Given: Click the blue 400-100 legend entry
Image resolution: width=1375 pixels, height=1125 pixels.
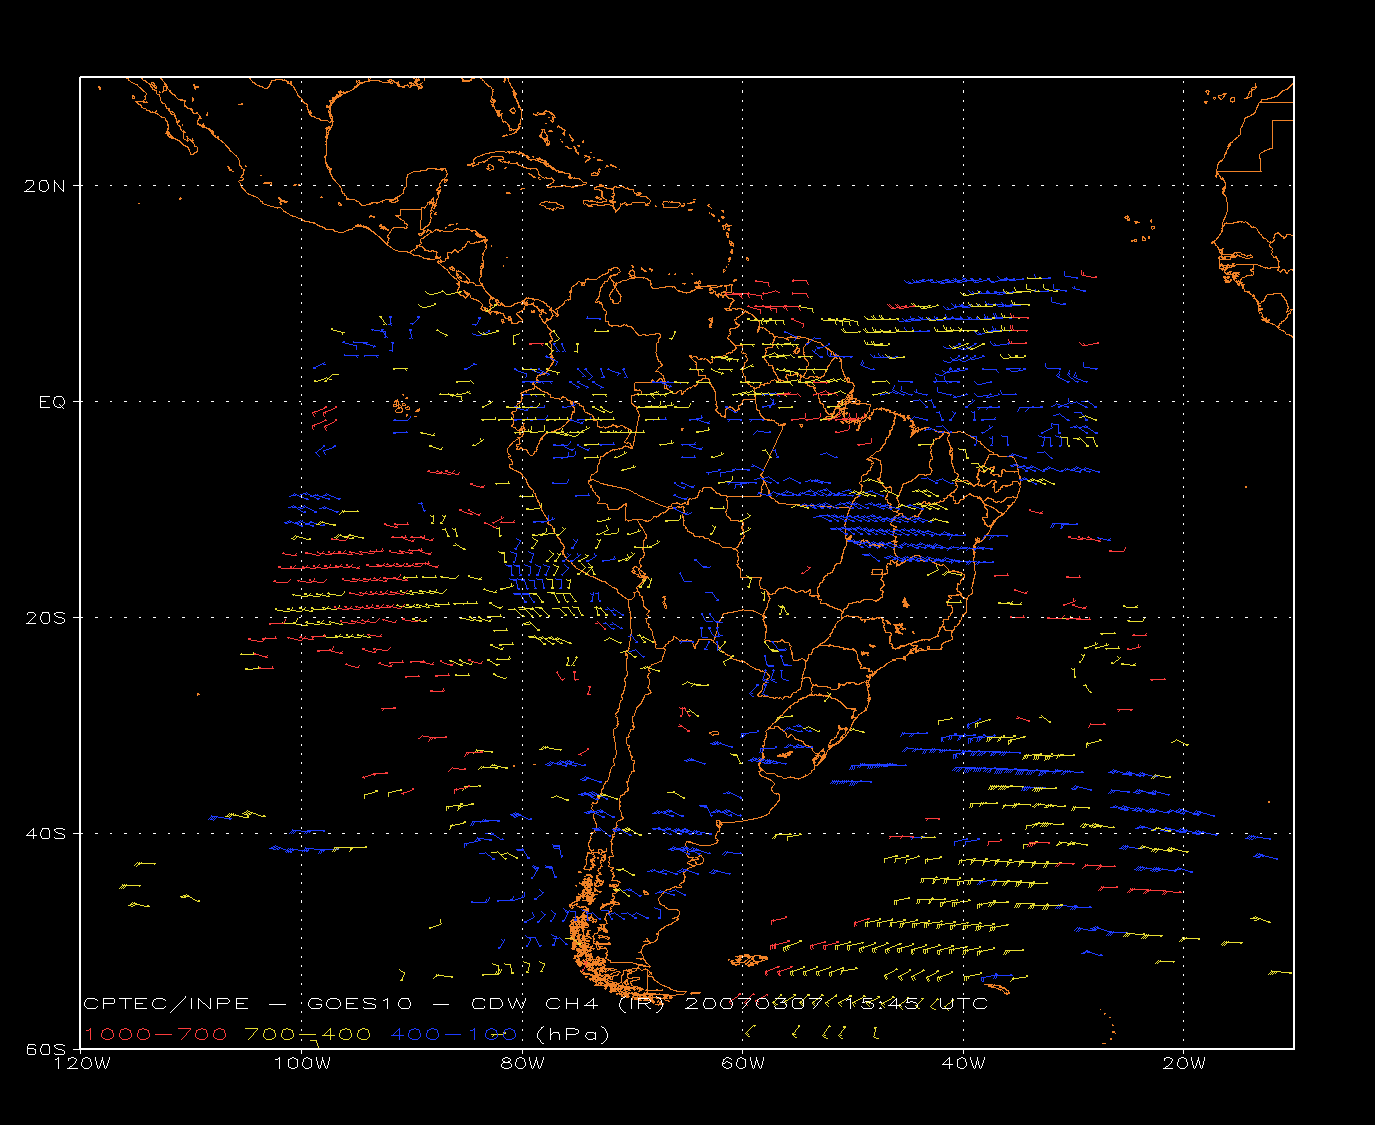Looking at the screenshot, I should (x=455, y=1034).
